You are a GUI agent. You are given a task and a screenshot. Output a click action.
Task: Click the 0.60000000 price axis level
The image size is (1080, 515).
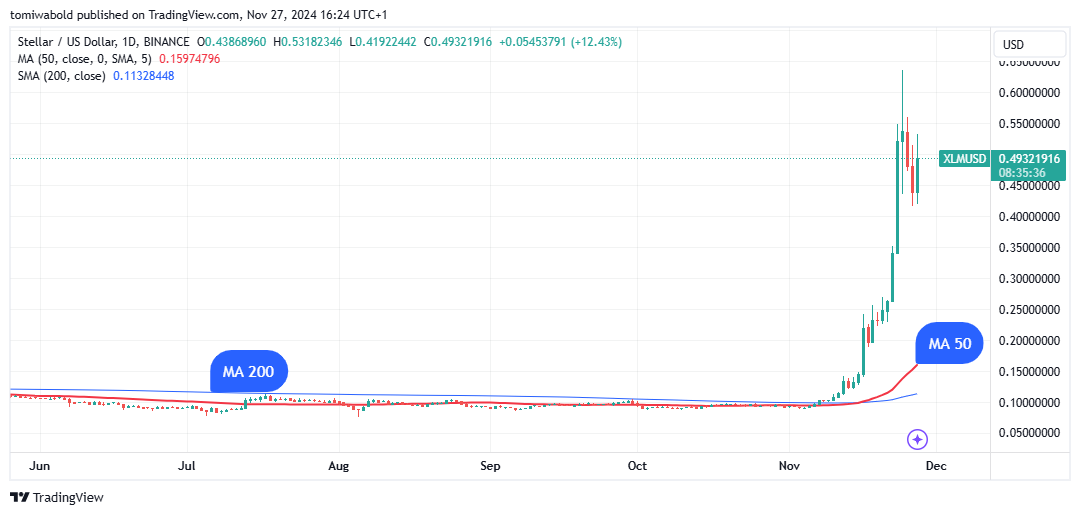pyautogui.click(x=1028, y=93)
